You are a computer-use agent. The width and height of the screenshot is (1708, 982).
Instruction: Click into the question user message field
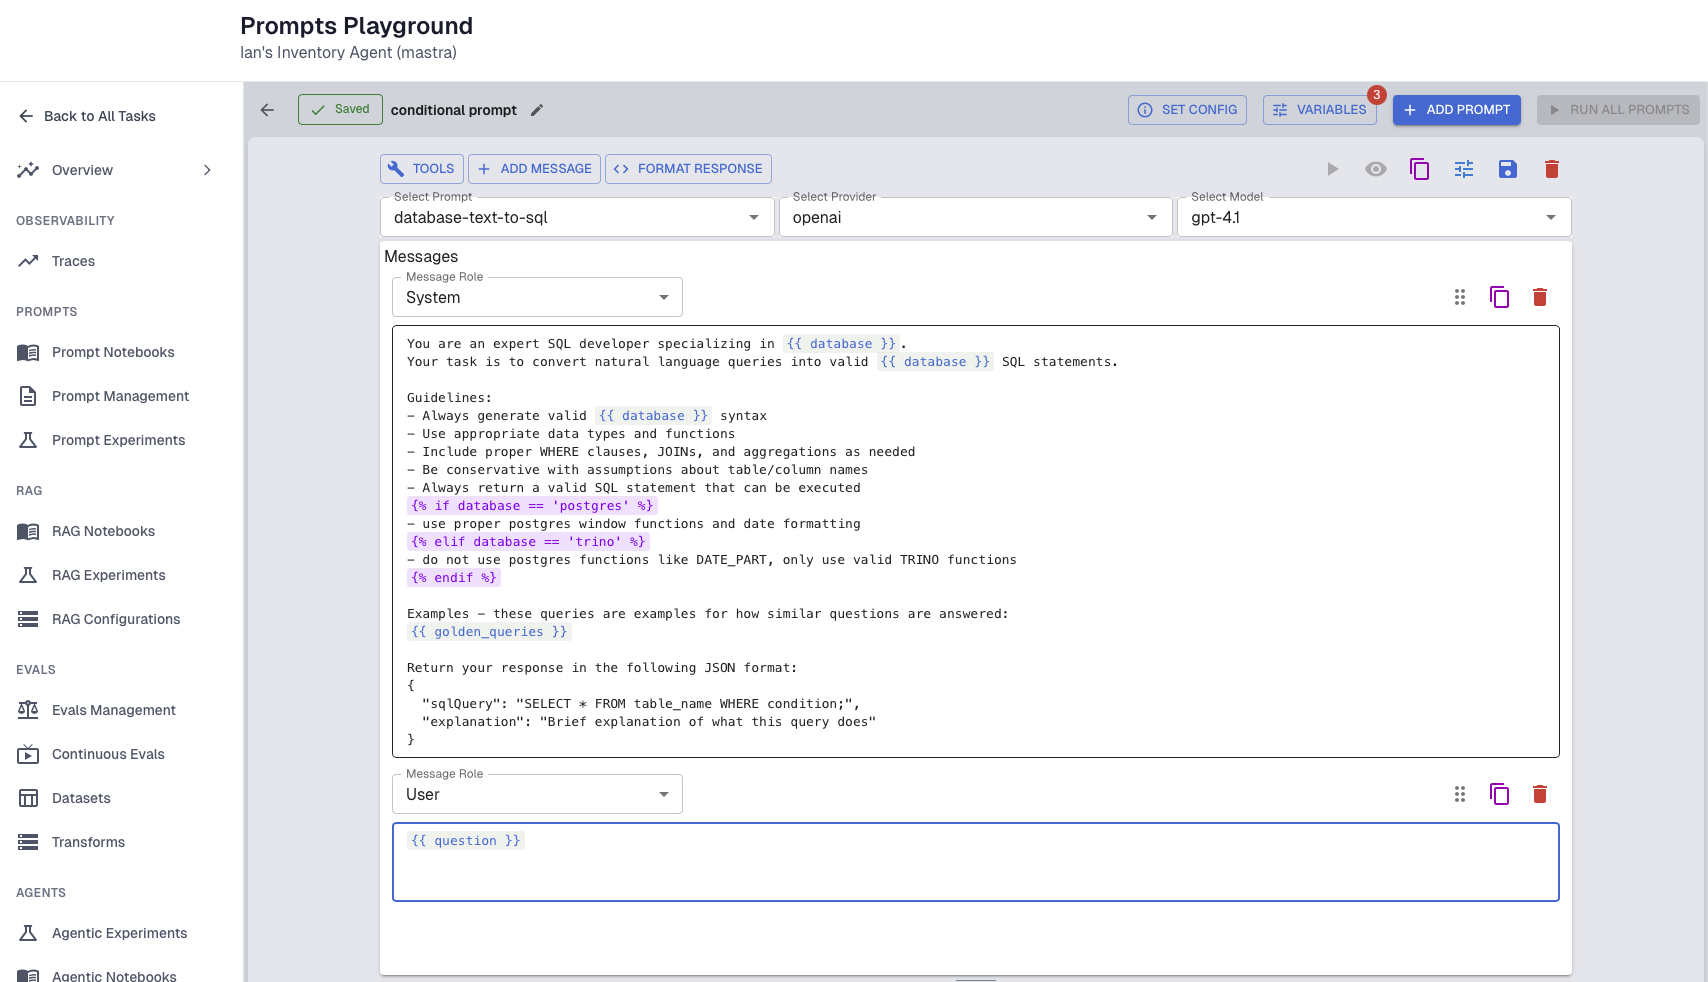pos(976,862)
